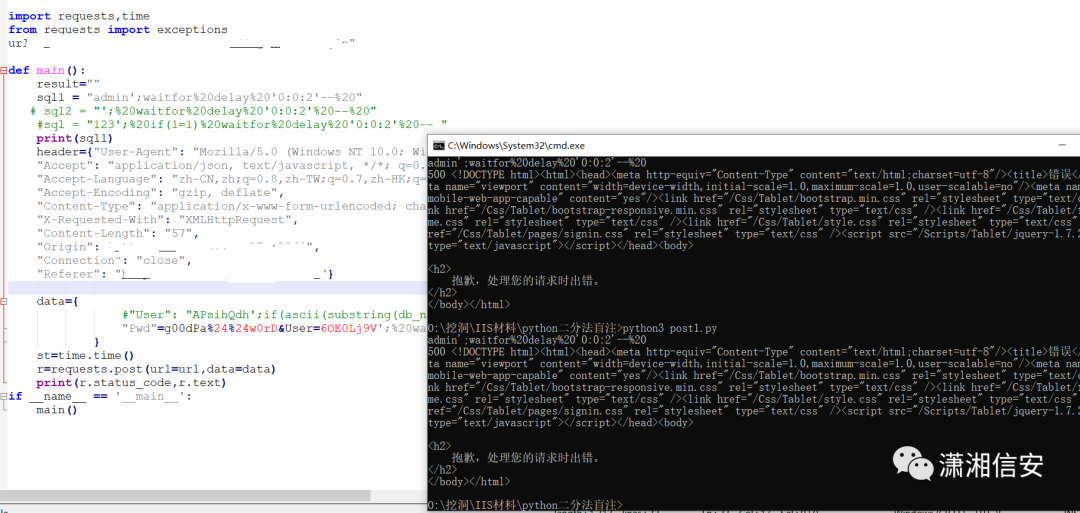
Task: Click the "Referer" header line
Action: point(186,274)
